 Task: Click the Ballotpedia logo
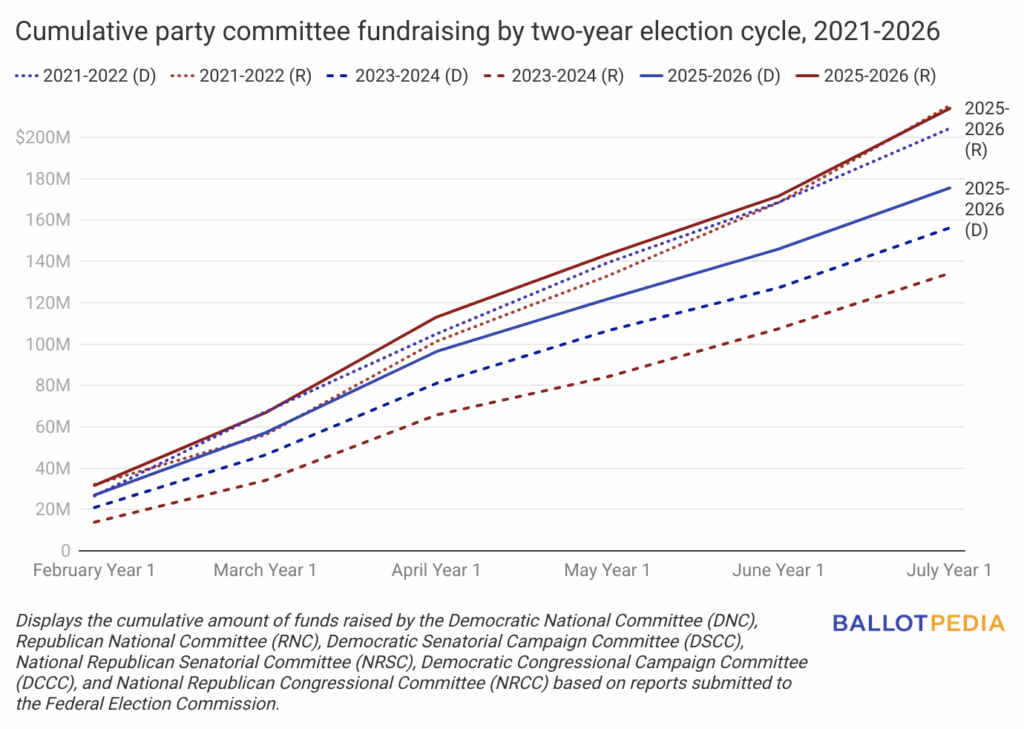click(918, 623)
